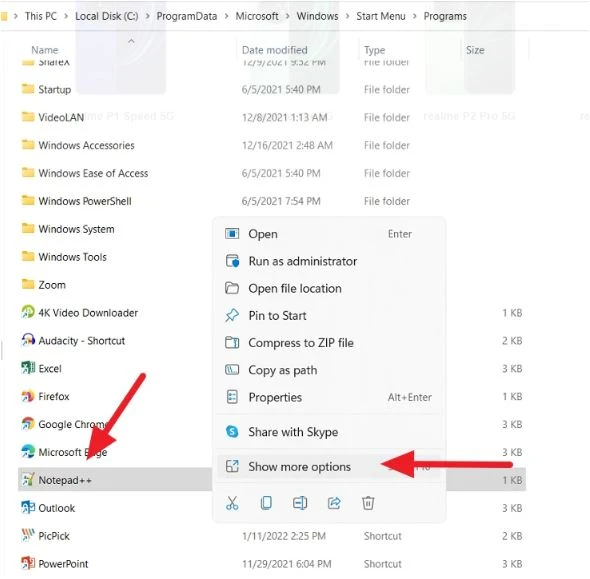Navigate to ProgramData breadcrumb

coord(187,16)
